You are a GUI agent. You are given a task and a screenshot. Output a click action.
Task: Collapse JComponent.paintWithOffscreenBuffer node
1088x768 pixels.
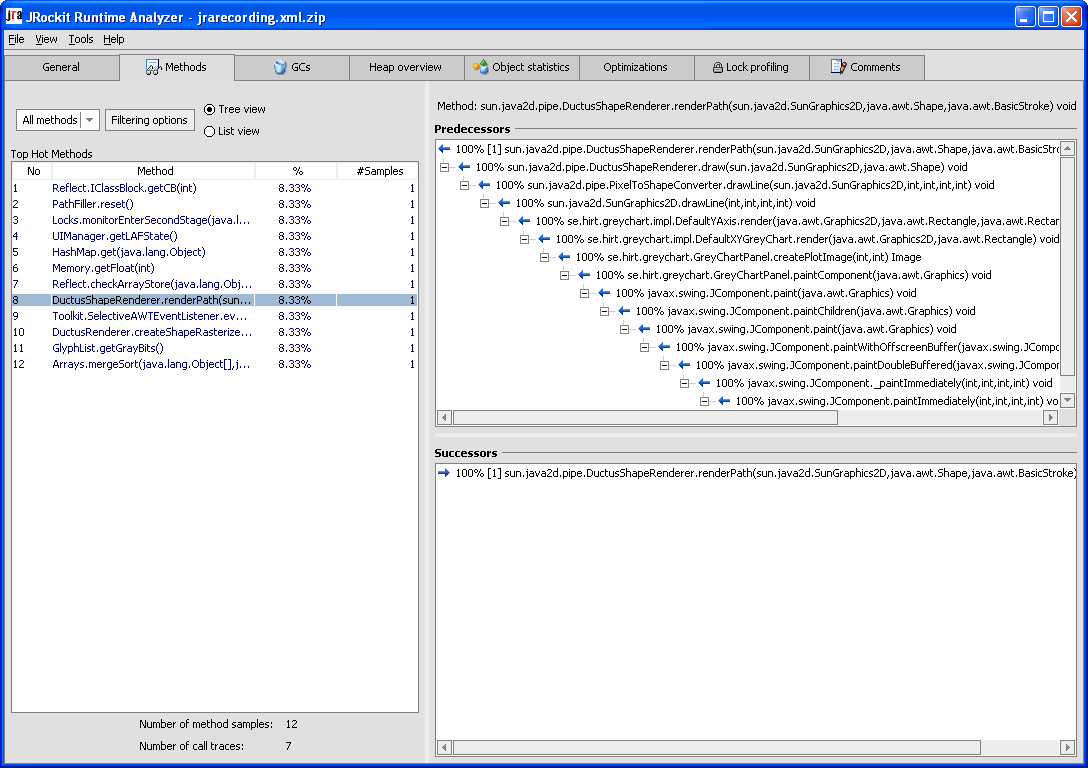click(645, 348)
